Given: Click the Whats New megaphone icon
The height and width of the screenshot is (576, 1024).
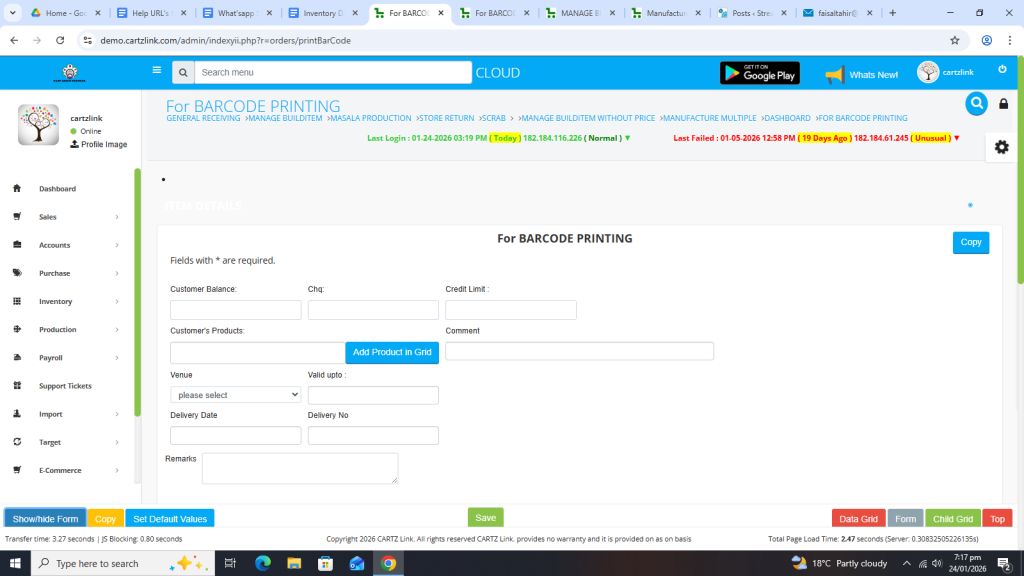Looking at the screenshot, I should point(835,74).
